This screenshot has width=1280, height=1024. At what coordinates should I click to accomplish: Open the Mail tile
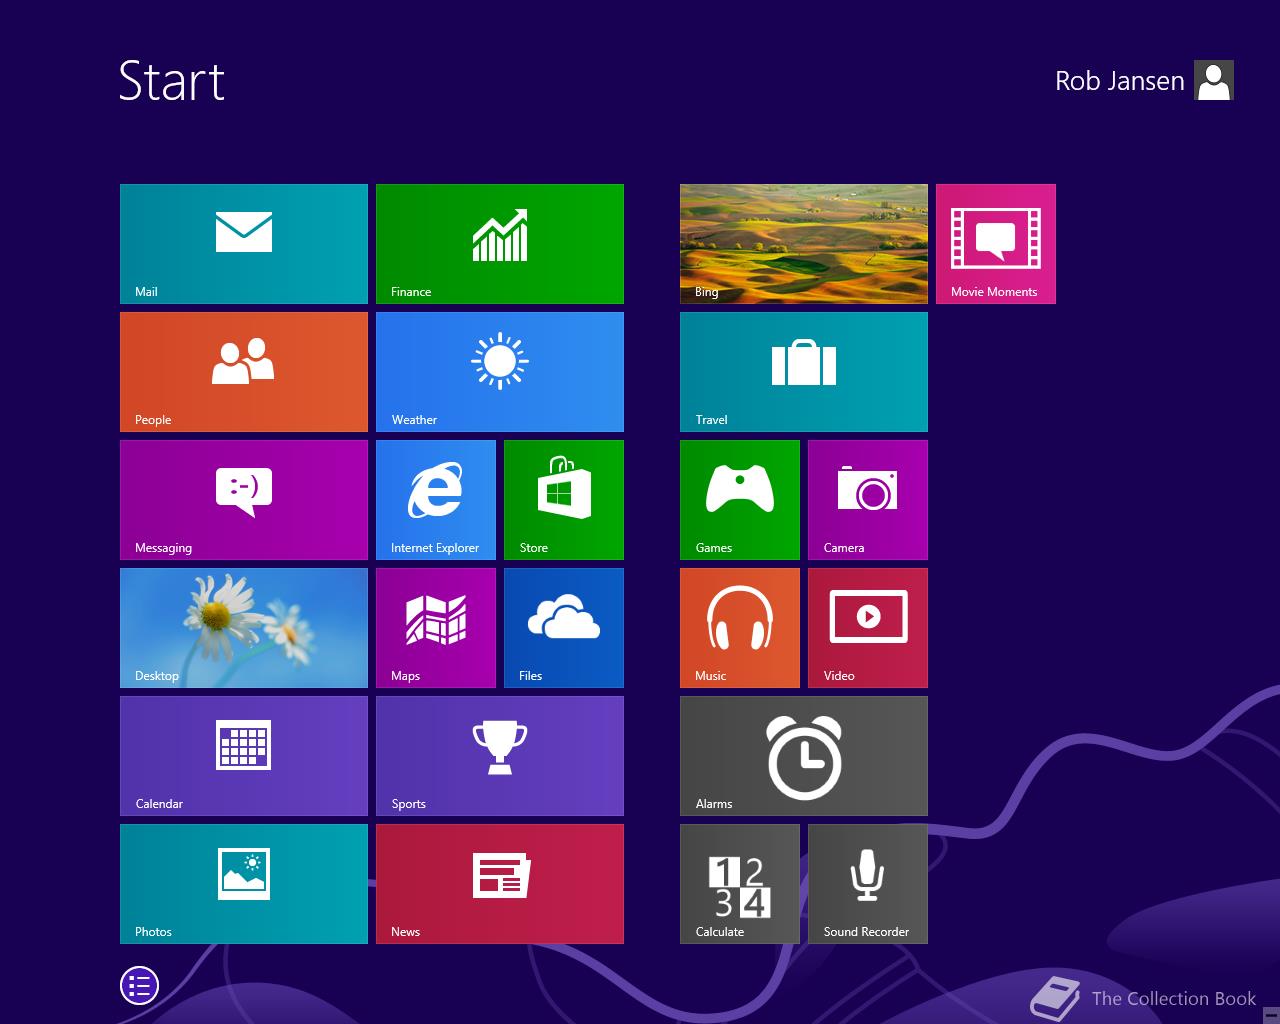pyautogui.click(x=244, y=244)
